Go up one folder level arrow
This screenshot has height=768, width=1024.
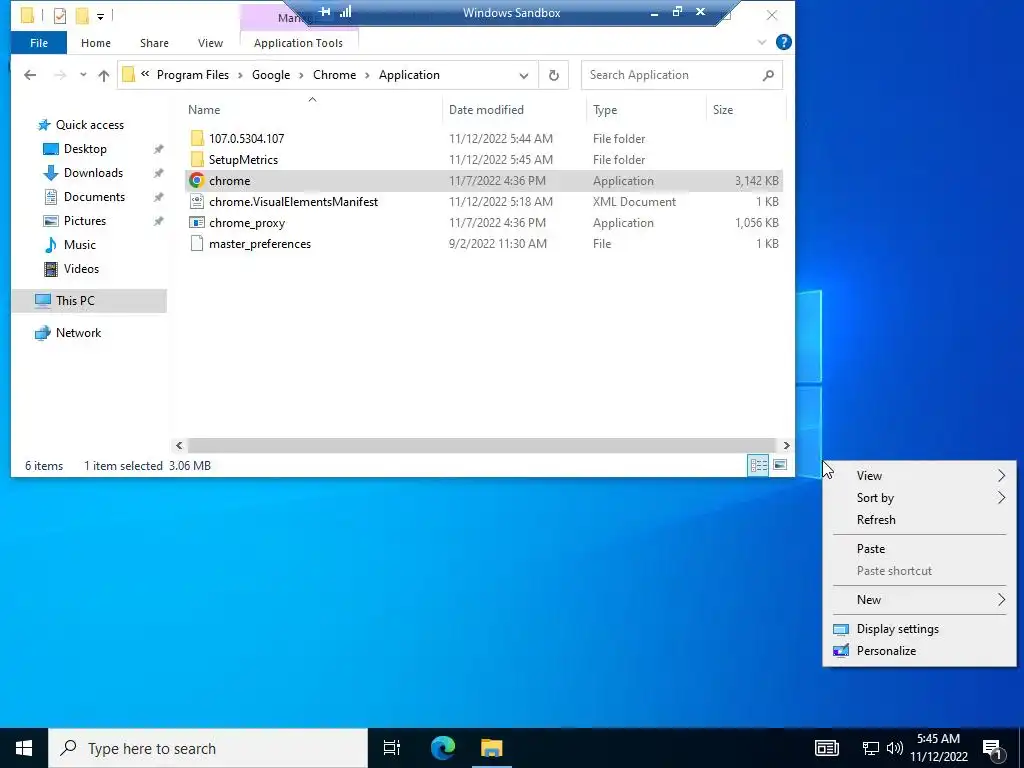tap(103, 75)
